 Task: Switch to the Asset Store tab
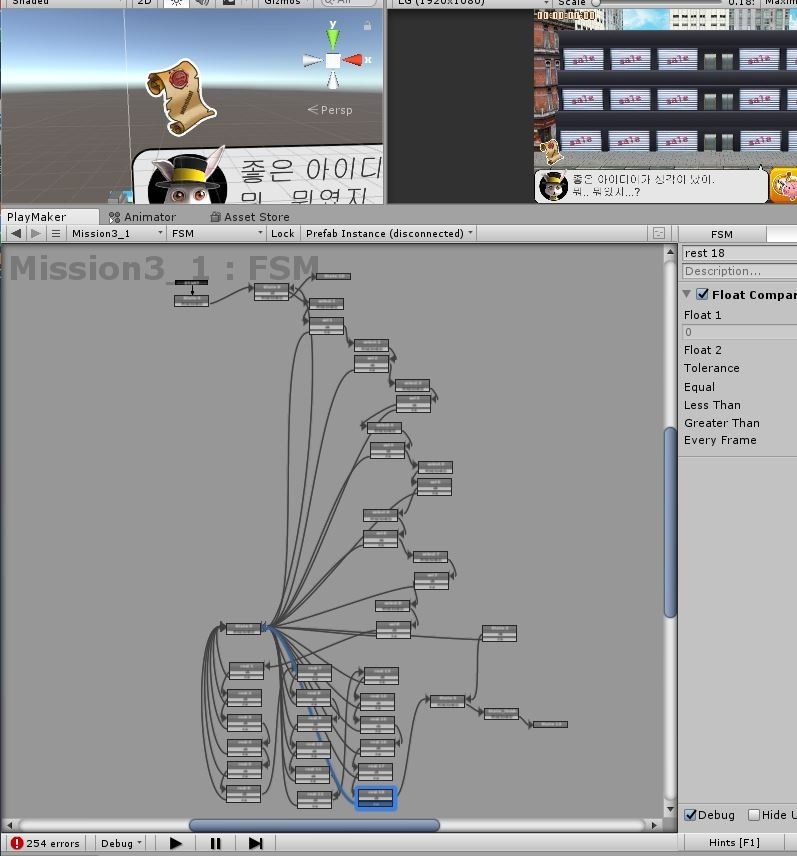click(250, 217)
